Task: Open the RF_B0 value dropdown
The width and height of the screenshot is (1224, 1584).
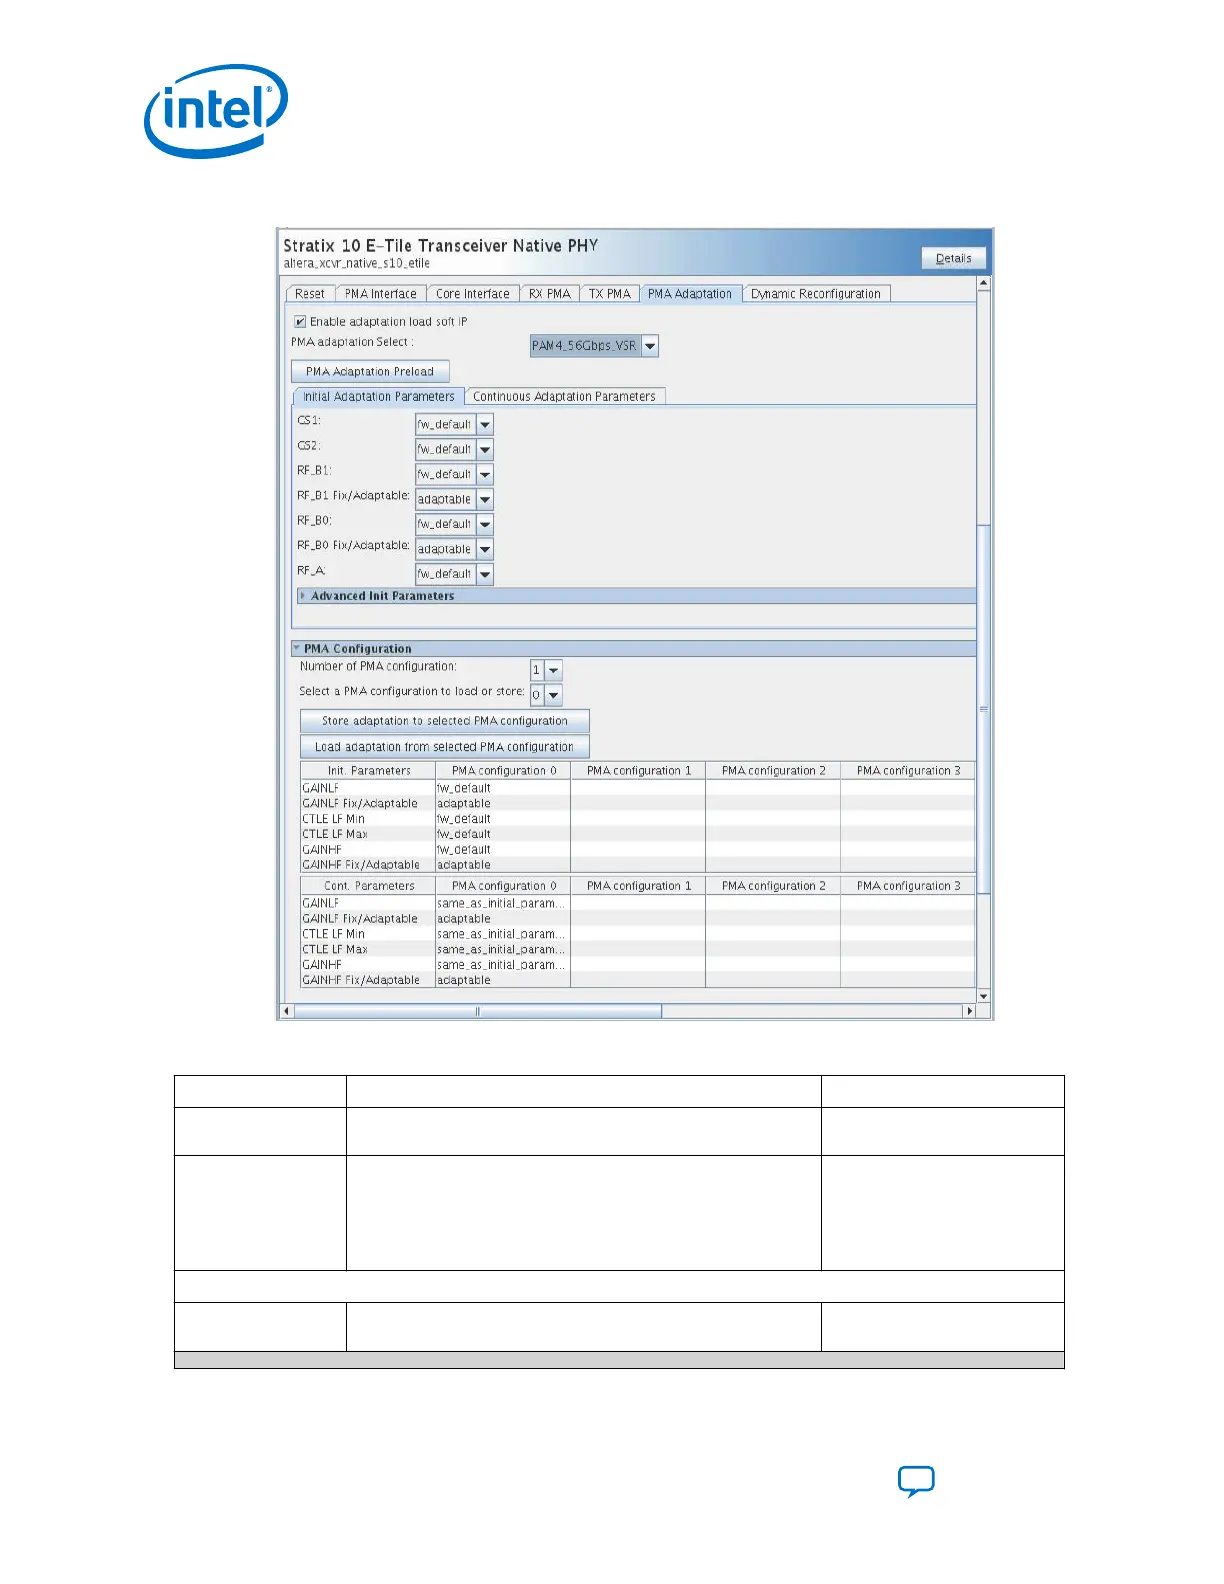Action: 454,524
